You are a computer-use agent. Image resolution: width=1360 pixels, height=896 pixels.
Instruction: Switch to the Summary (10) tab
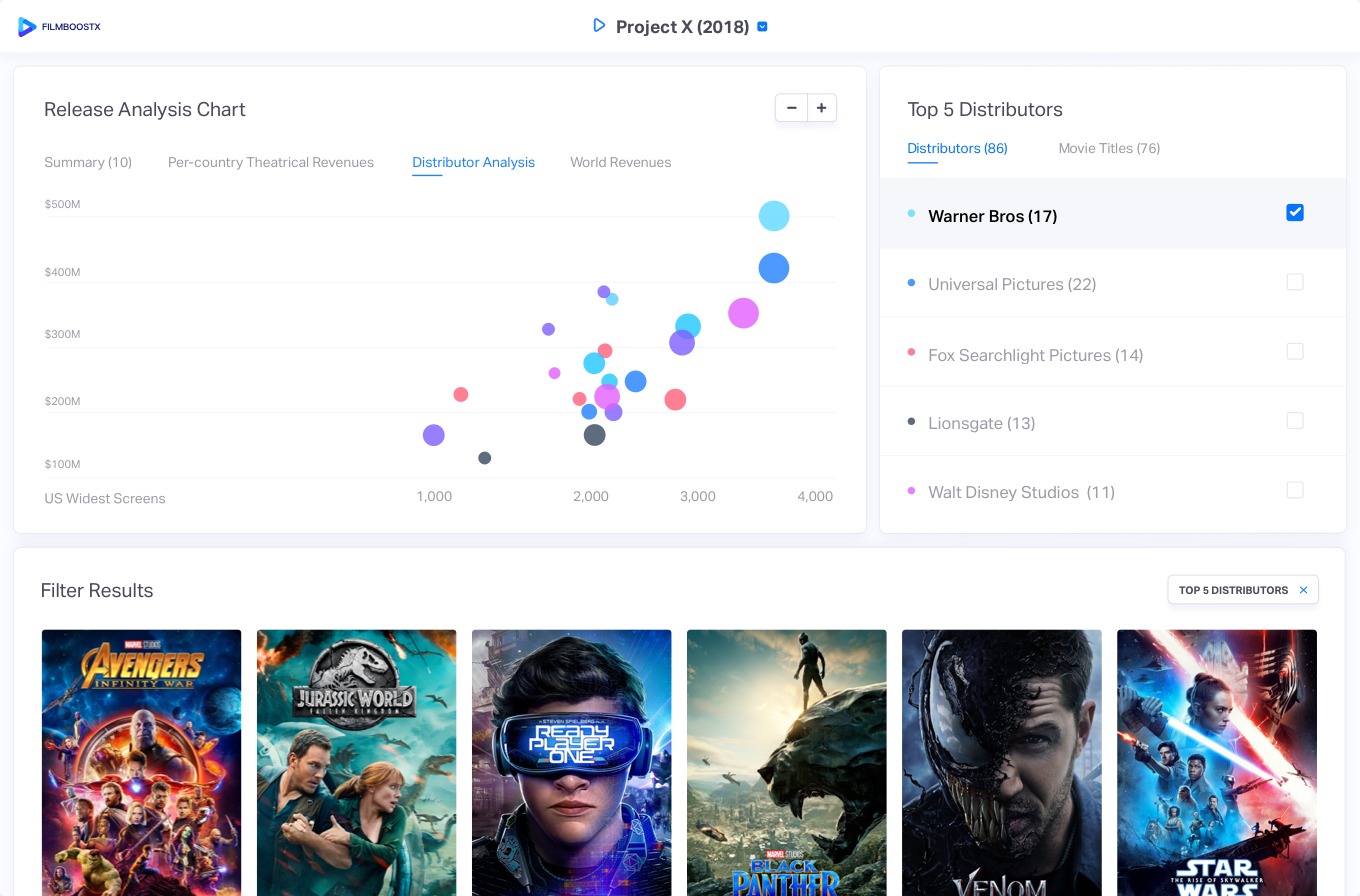[x=88, y=162]
